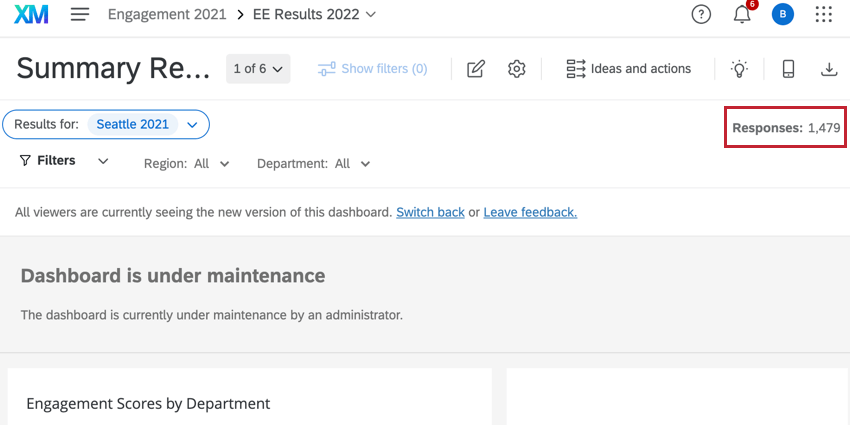Switch to mobile preview icon

pyautogui.click(x=788, y=69)
